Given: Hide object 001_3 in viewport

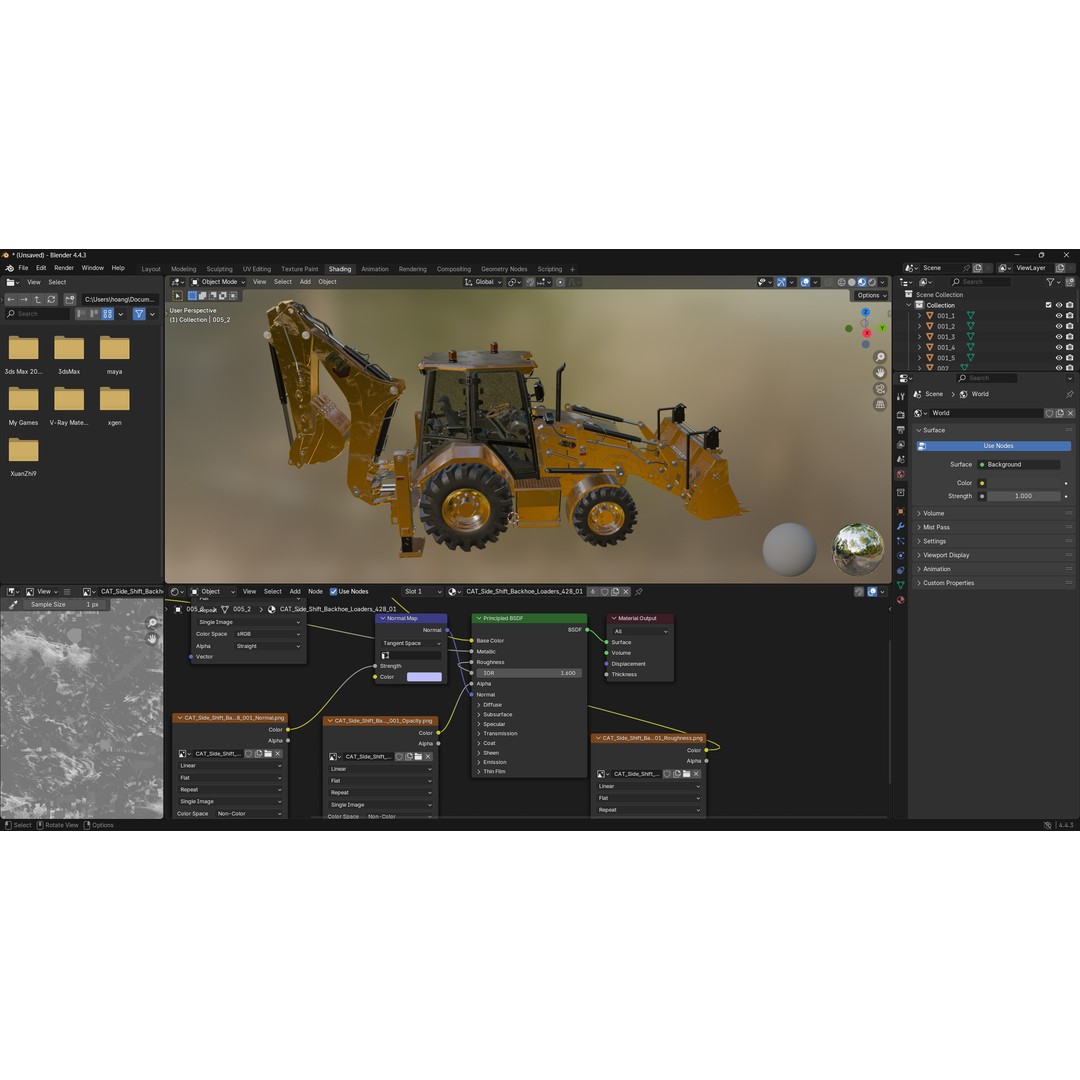Looking at the screenshot, I should (x=1059, y=337).
